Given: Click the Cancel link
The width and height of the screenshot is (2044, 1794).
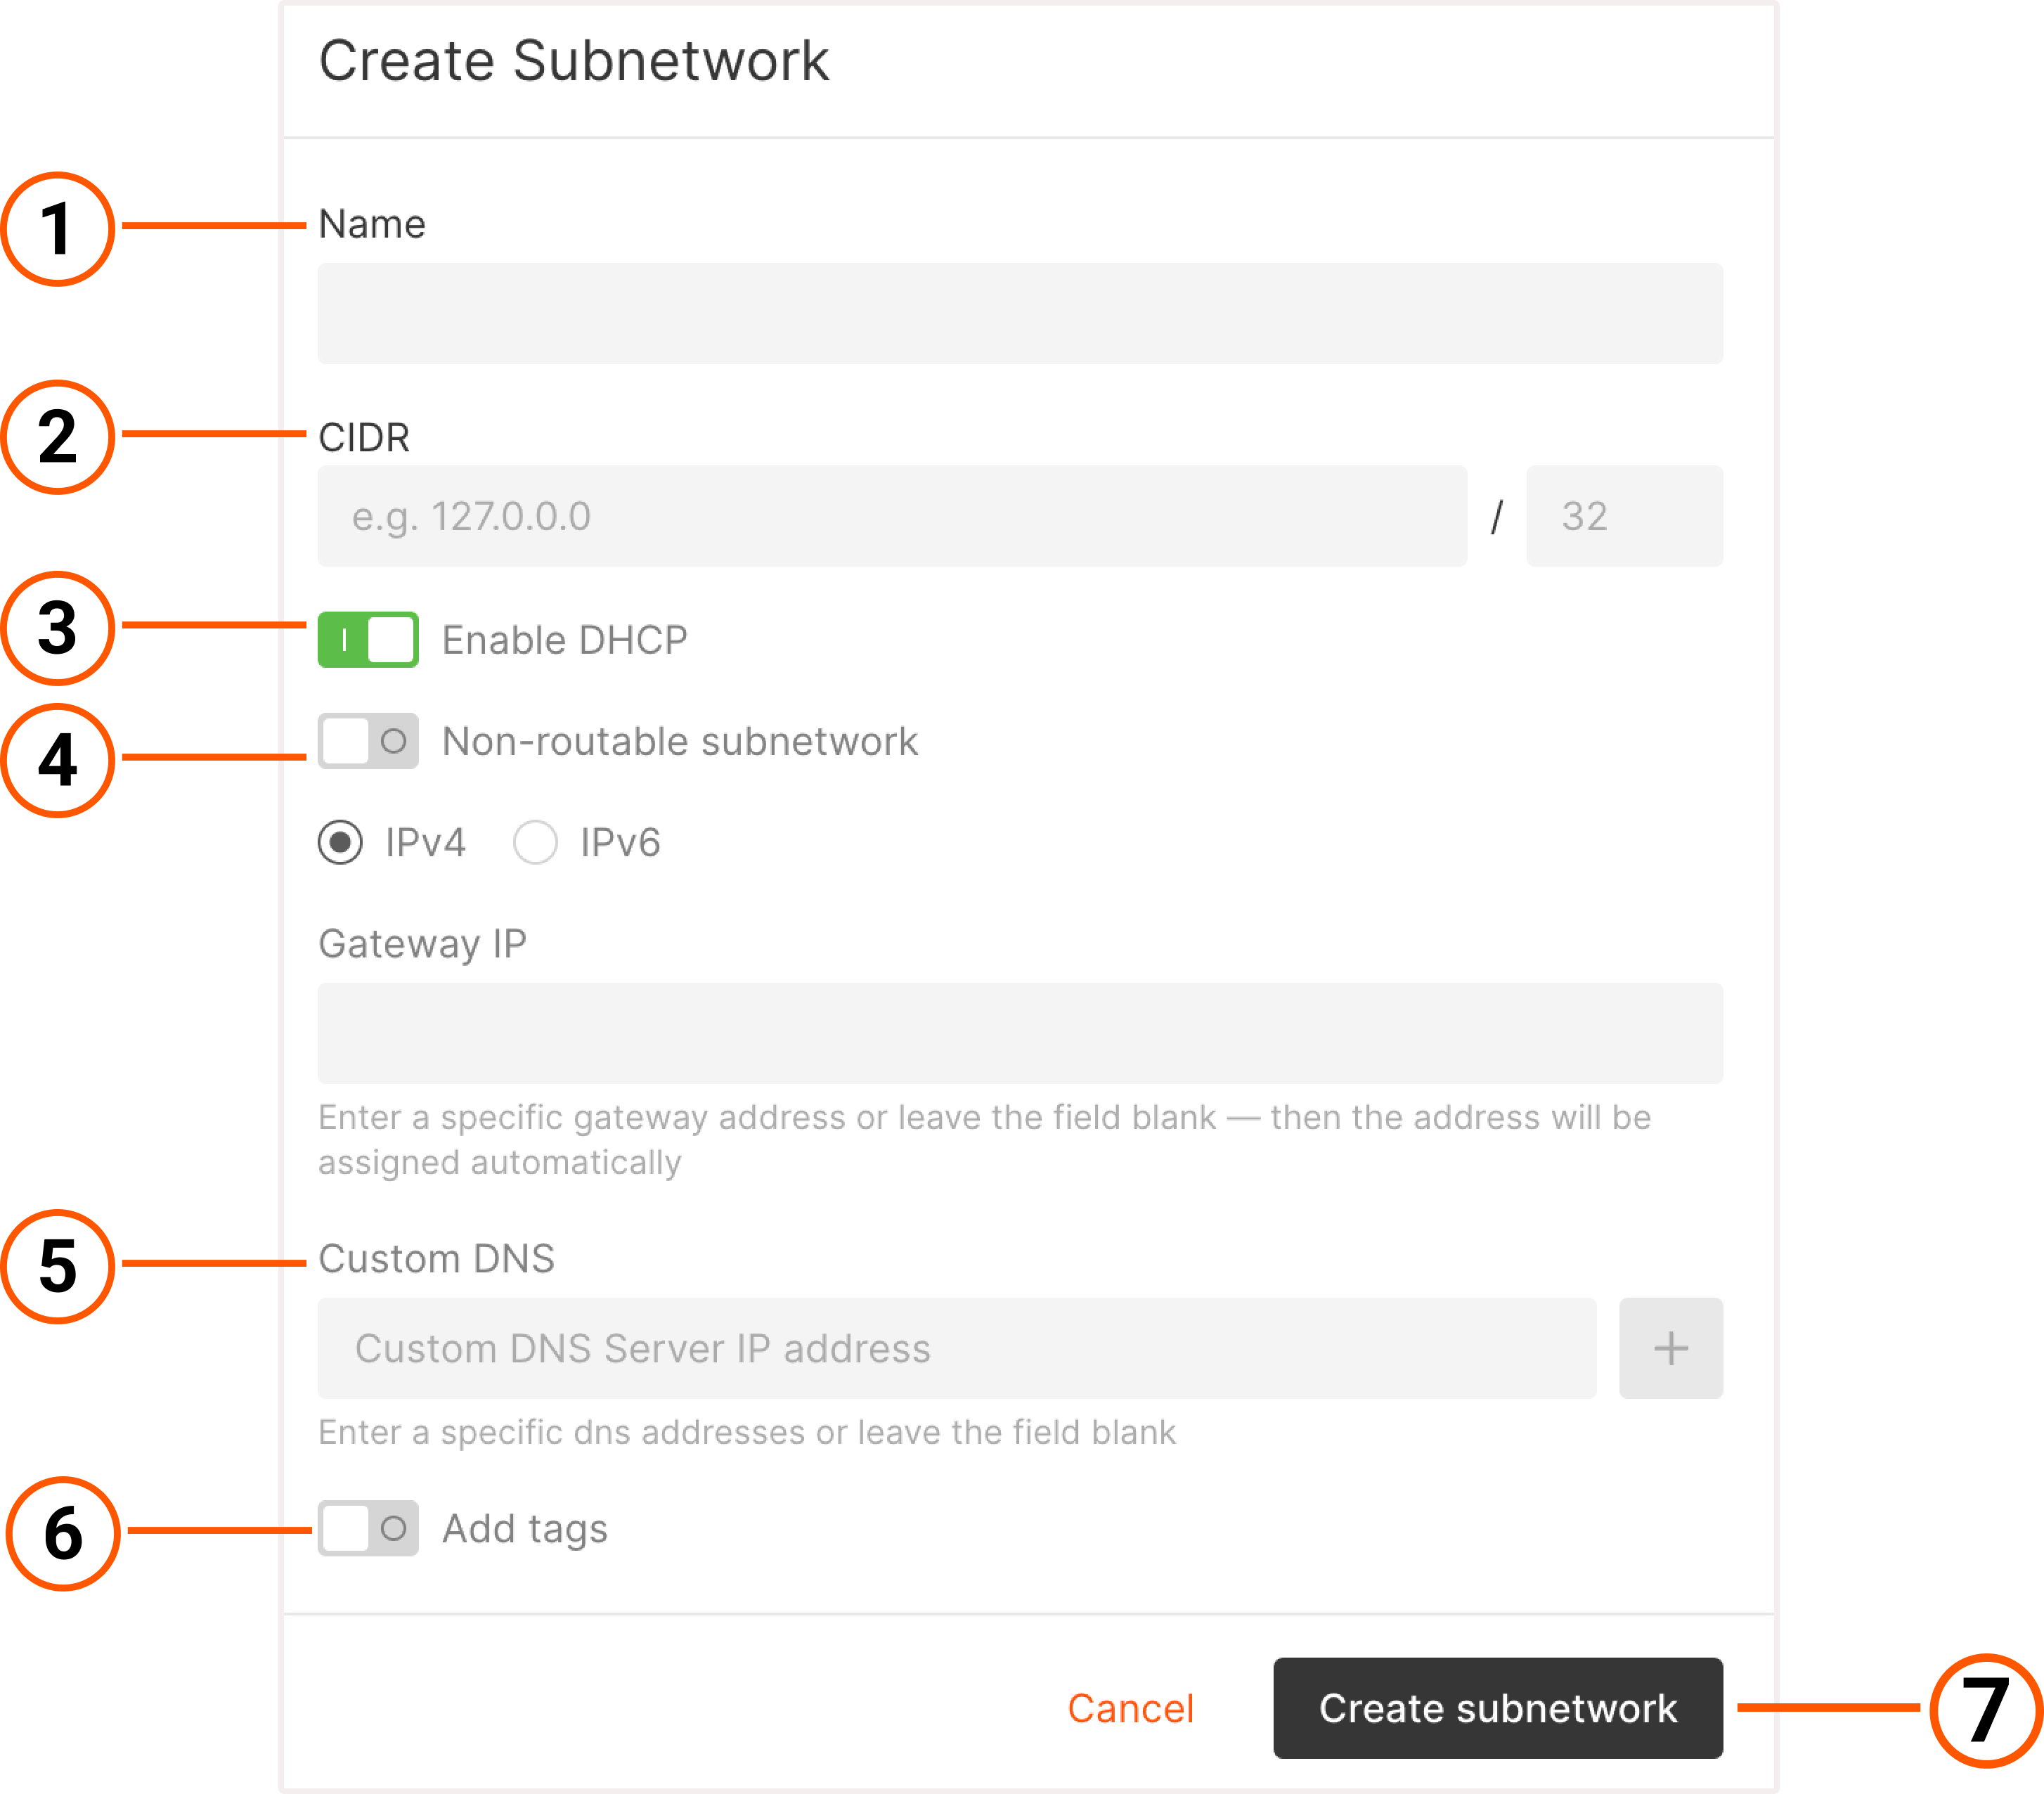Looking at the screenshot, I should (1131, 1709).
